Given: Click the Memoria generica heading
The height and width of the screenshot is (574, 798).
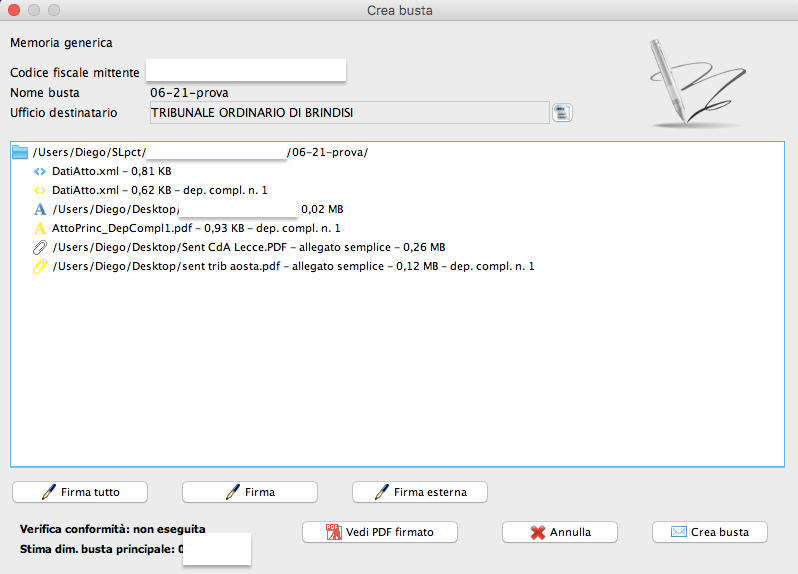Looking at the screenshot, I should click(61, 43).
